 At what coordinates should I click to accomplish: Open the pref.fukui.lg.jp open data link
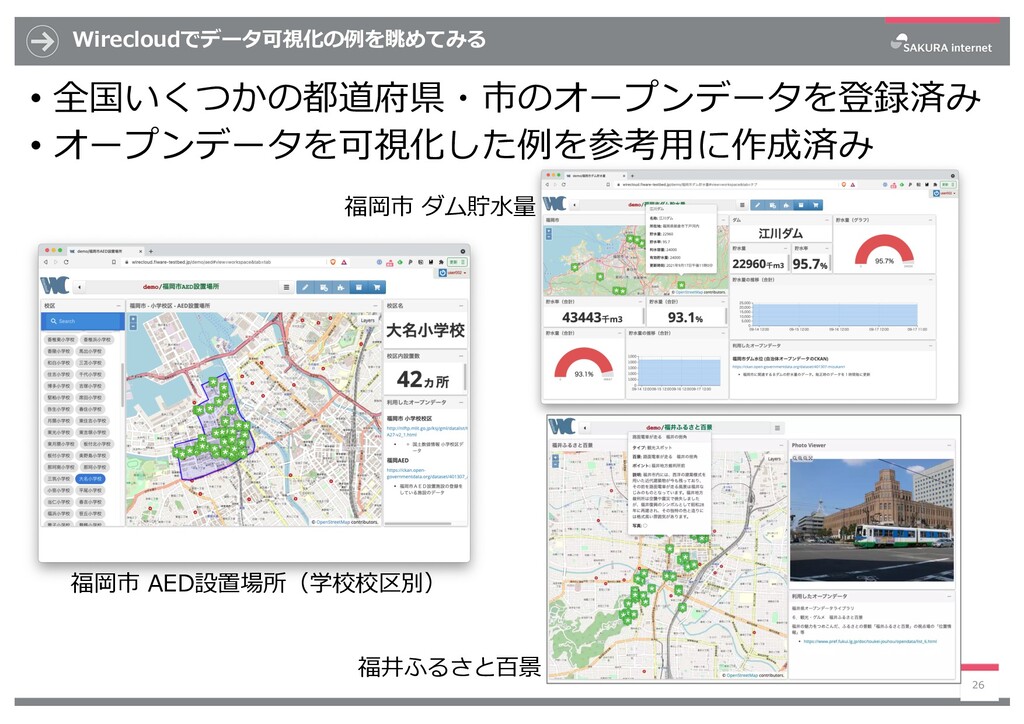(871, 642)
